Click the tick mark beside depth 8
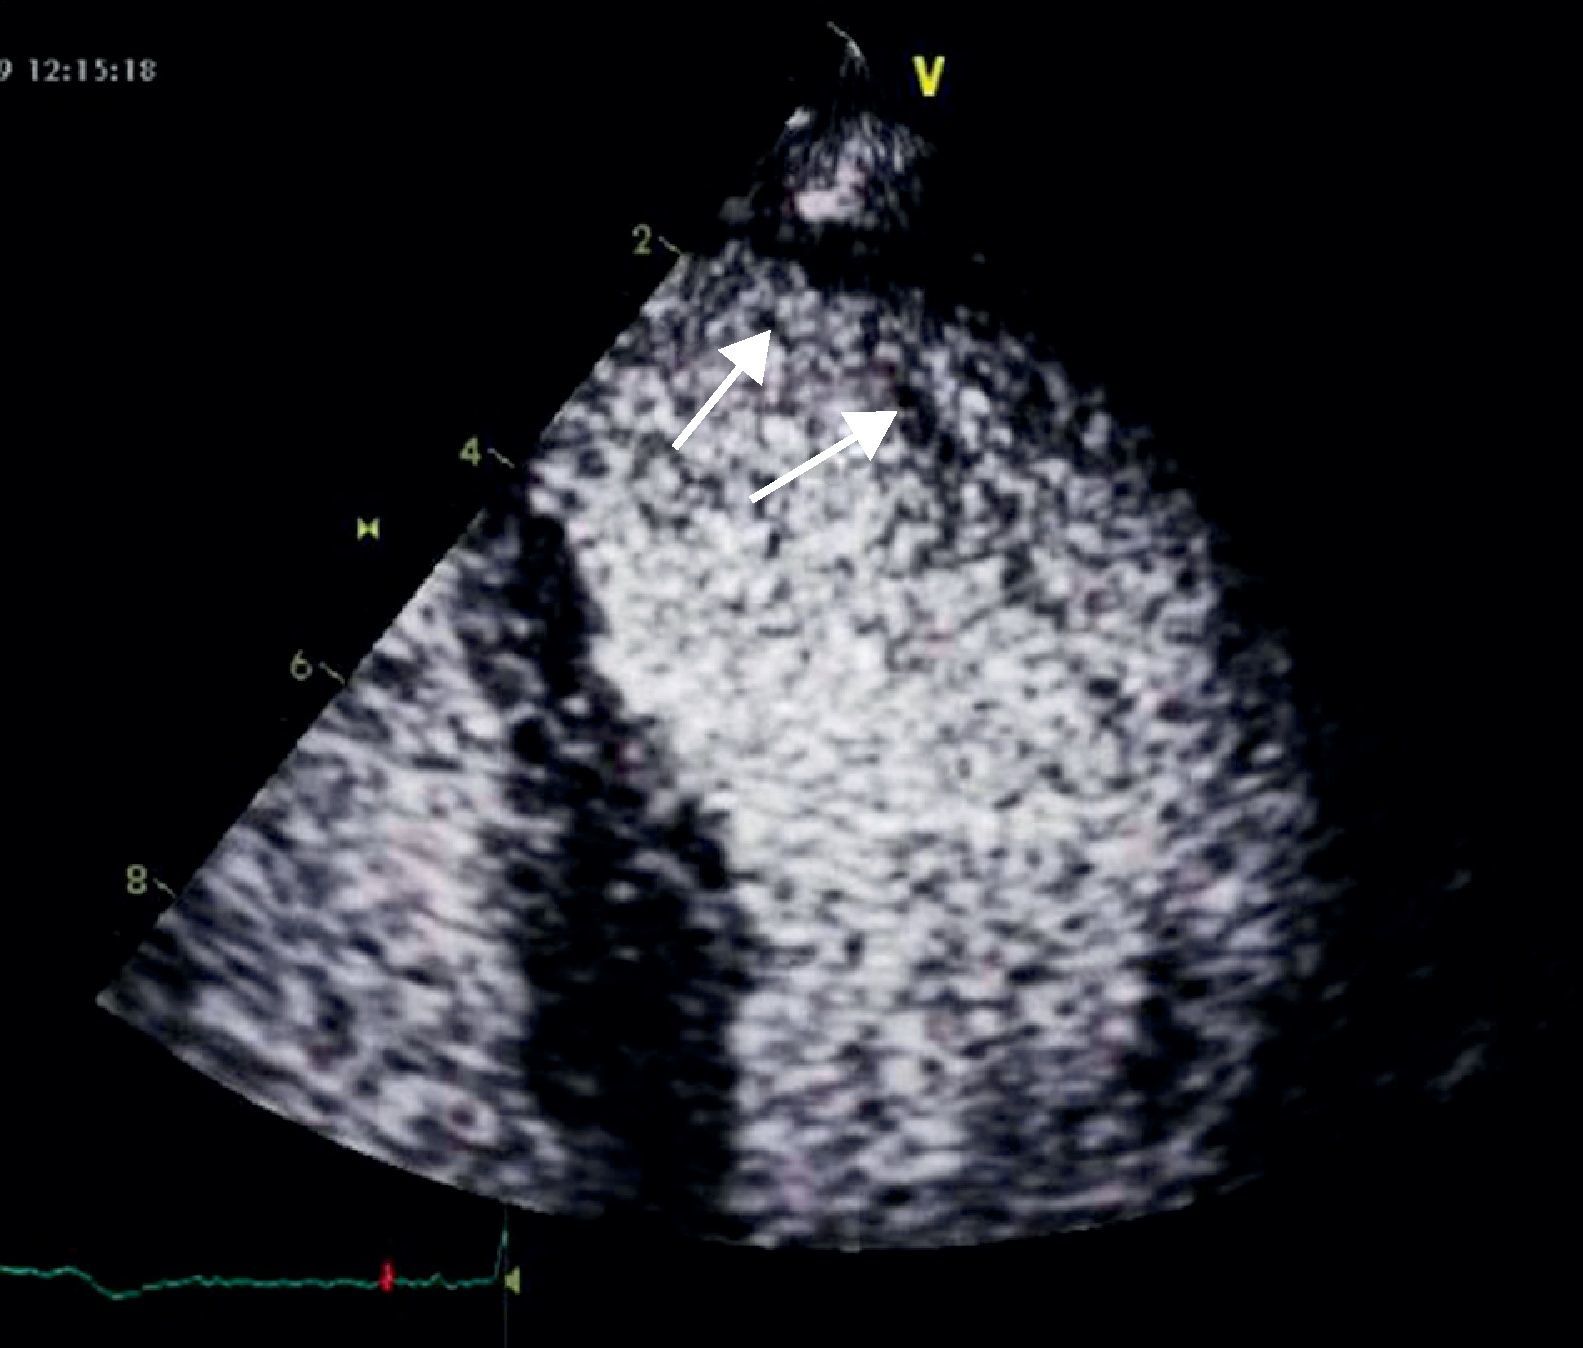This screenshot has width=1583, height=1348. point(165,888)
